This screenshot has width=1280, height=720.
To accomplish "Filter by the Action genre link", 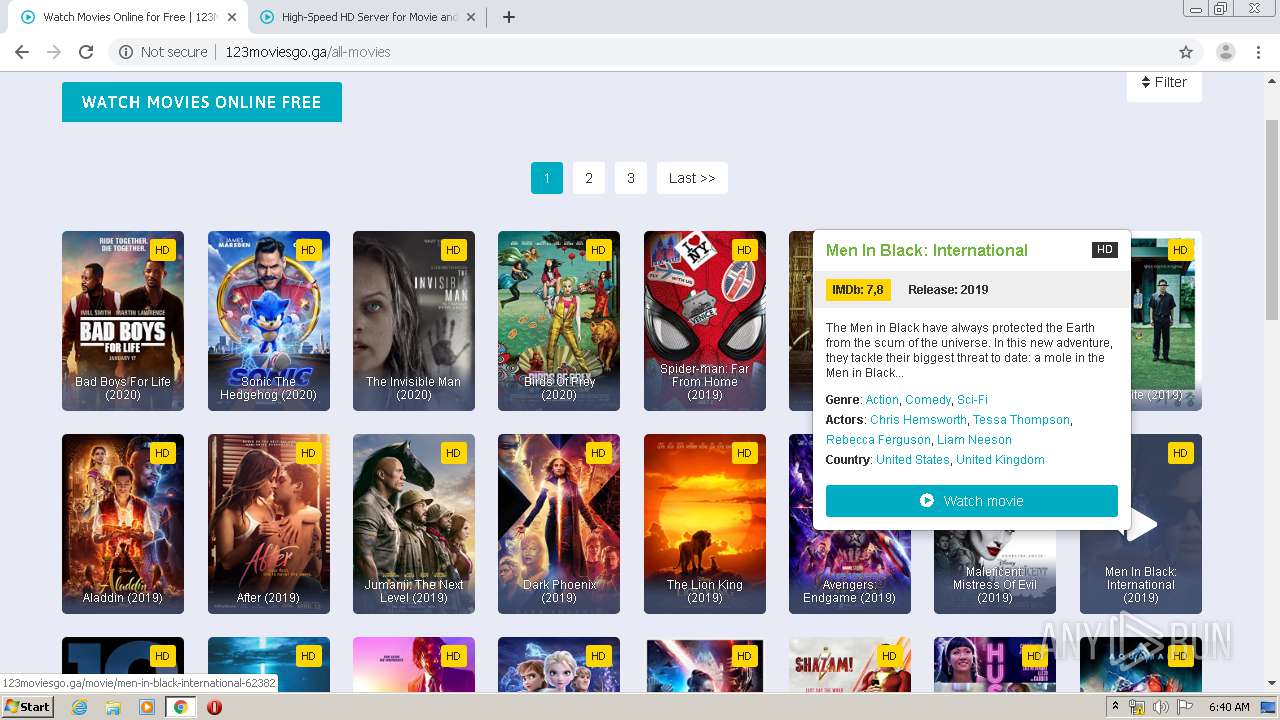I will pyautogui.click(x=882, y=400).
